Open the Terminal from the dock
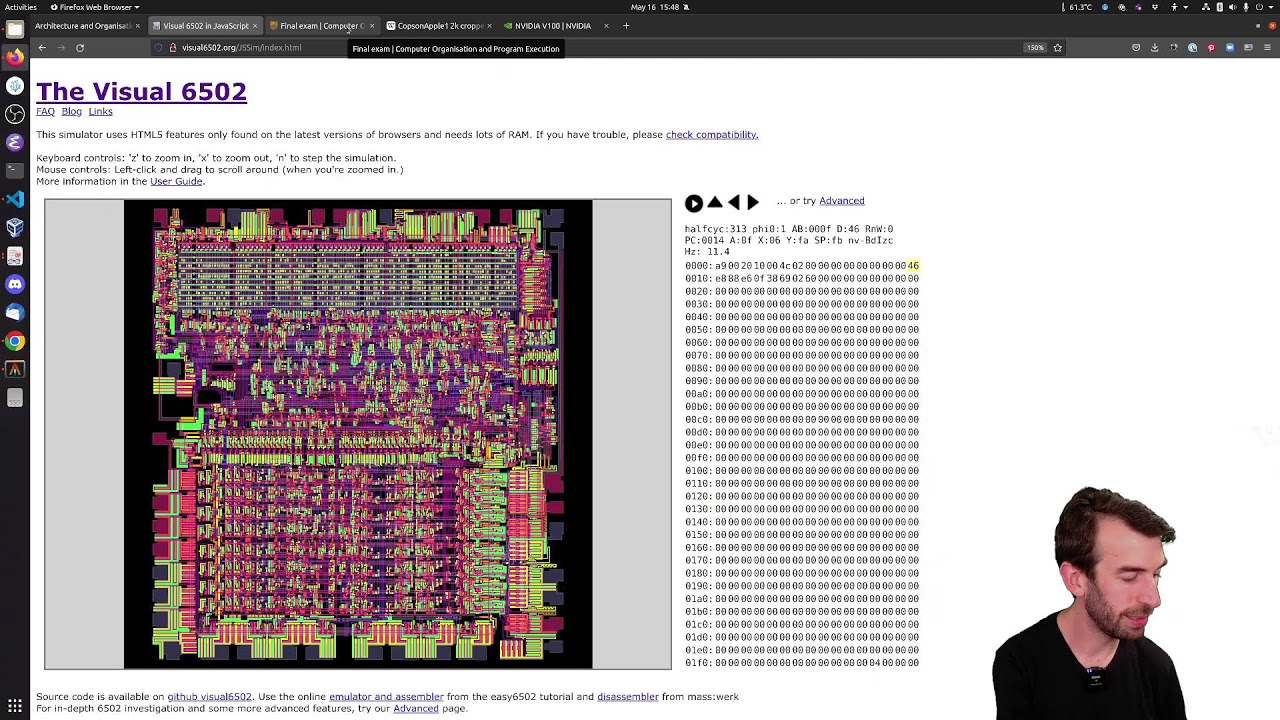 15,171
